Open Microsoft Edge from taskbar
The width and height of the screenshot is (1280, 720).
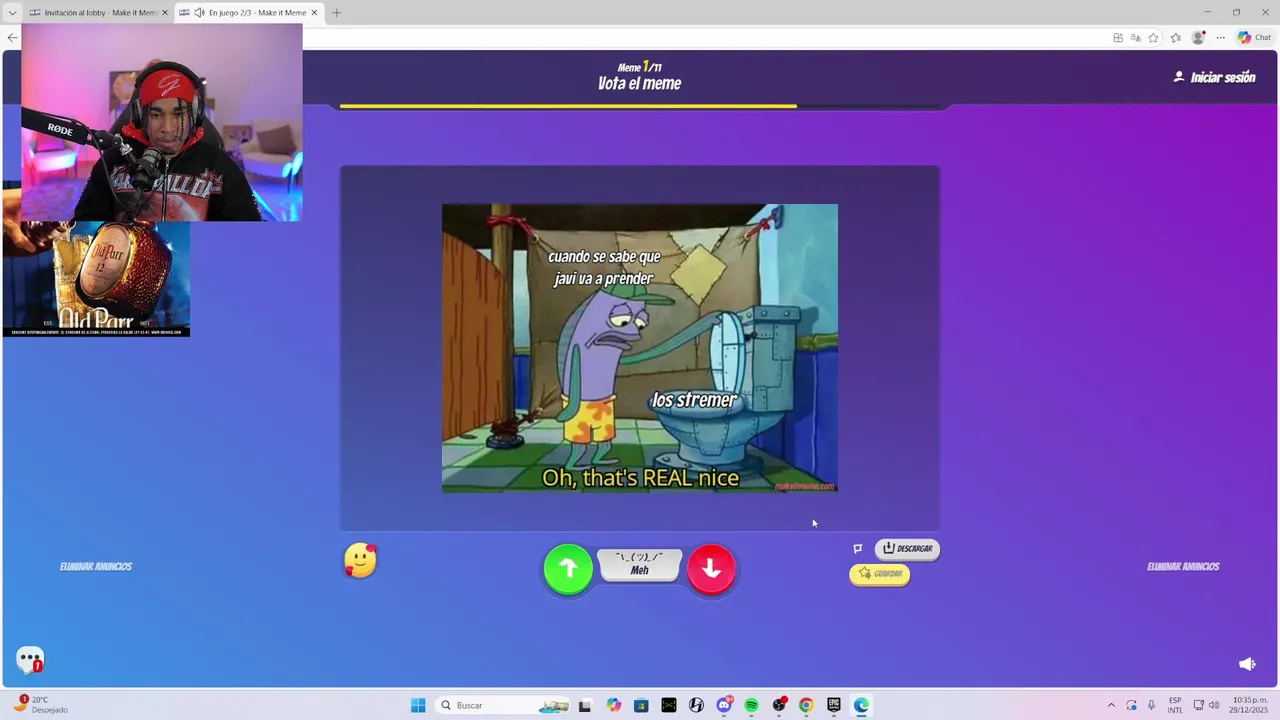[861, 705]
